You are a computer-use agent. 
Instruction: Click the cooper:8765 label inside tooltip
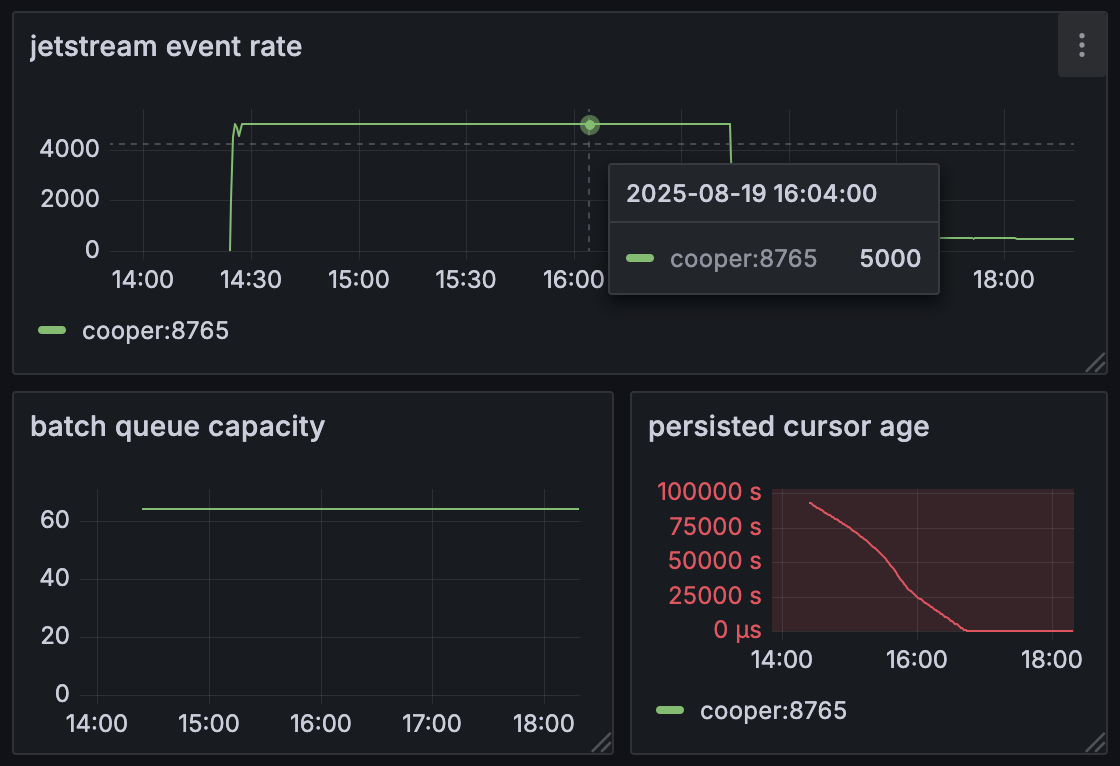pos(743,259)
